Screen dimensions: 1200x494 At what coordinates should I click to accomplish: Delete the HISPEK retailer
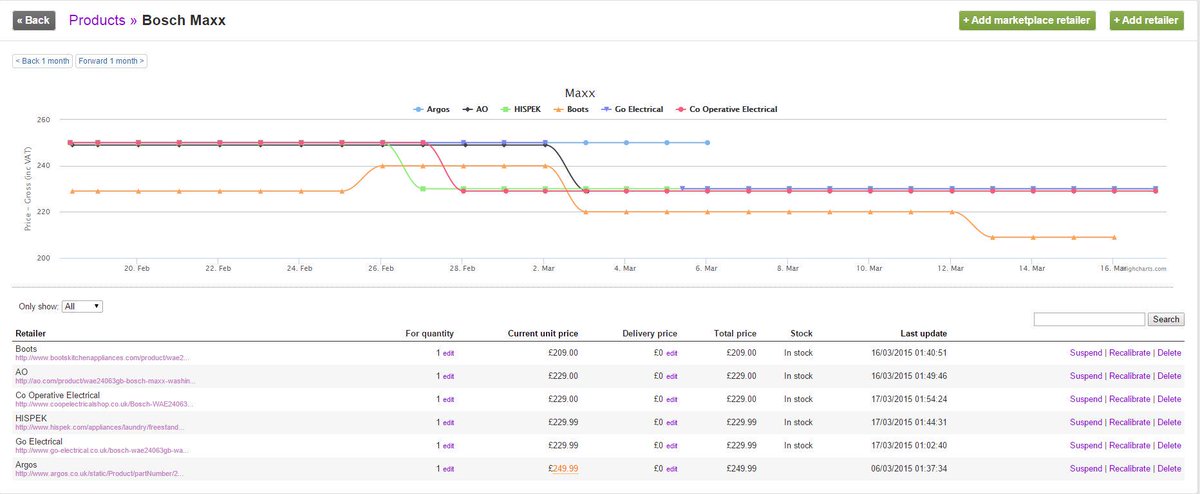1169,422
